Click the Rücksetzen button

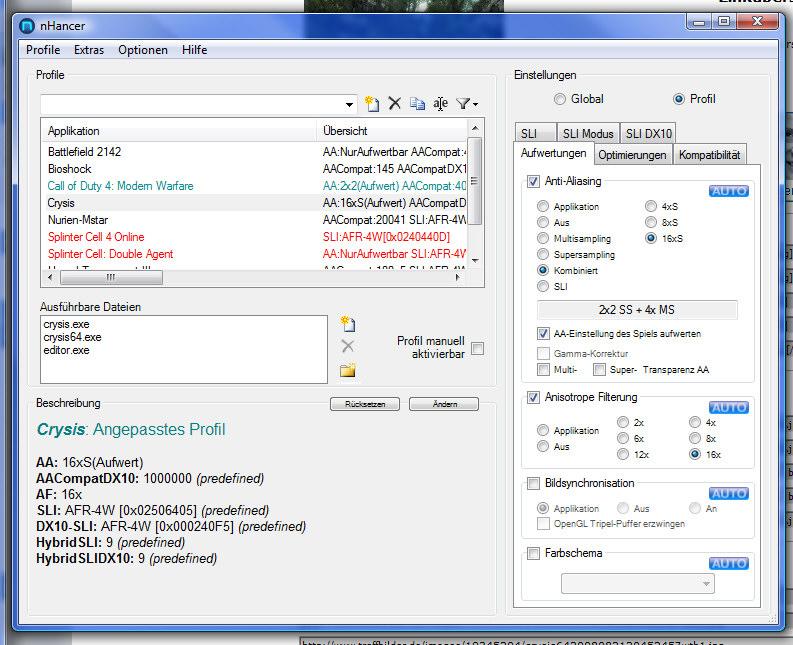(x=365, y=404)
